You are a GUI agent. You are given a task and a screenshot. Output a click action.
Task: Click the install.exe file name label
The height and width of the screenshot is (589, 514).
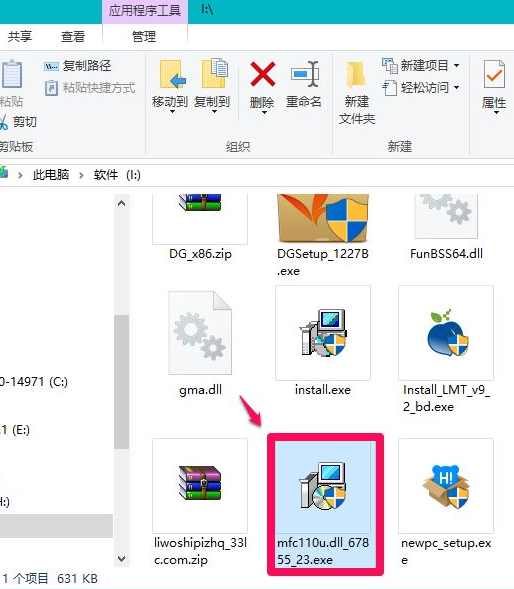click(323, 390)
